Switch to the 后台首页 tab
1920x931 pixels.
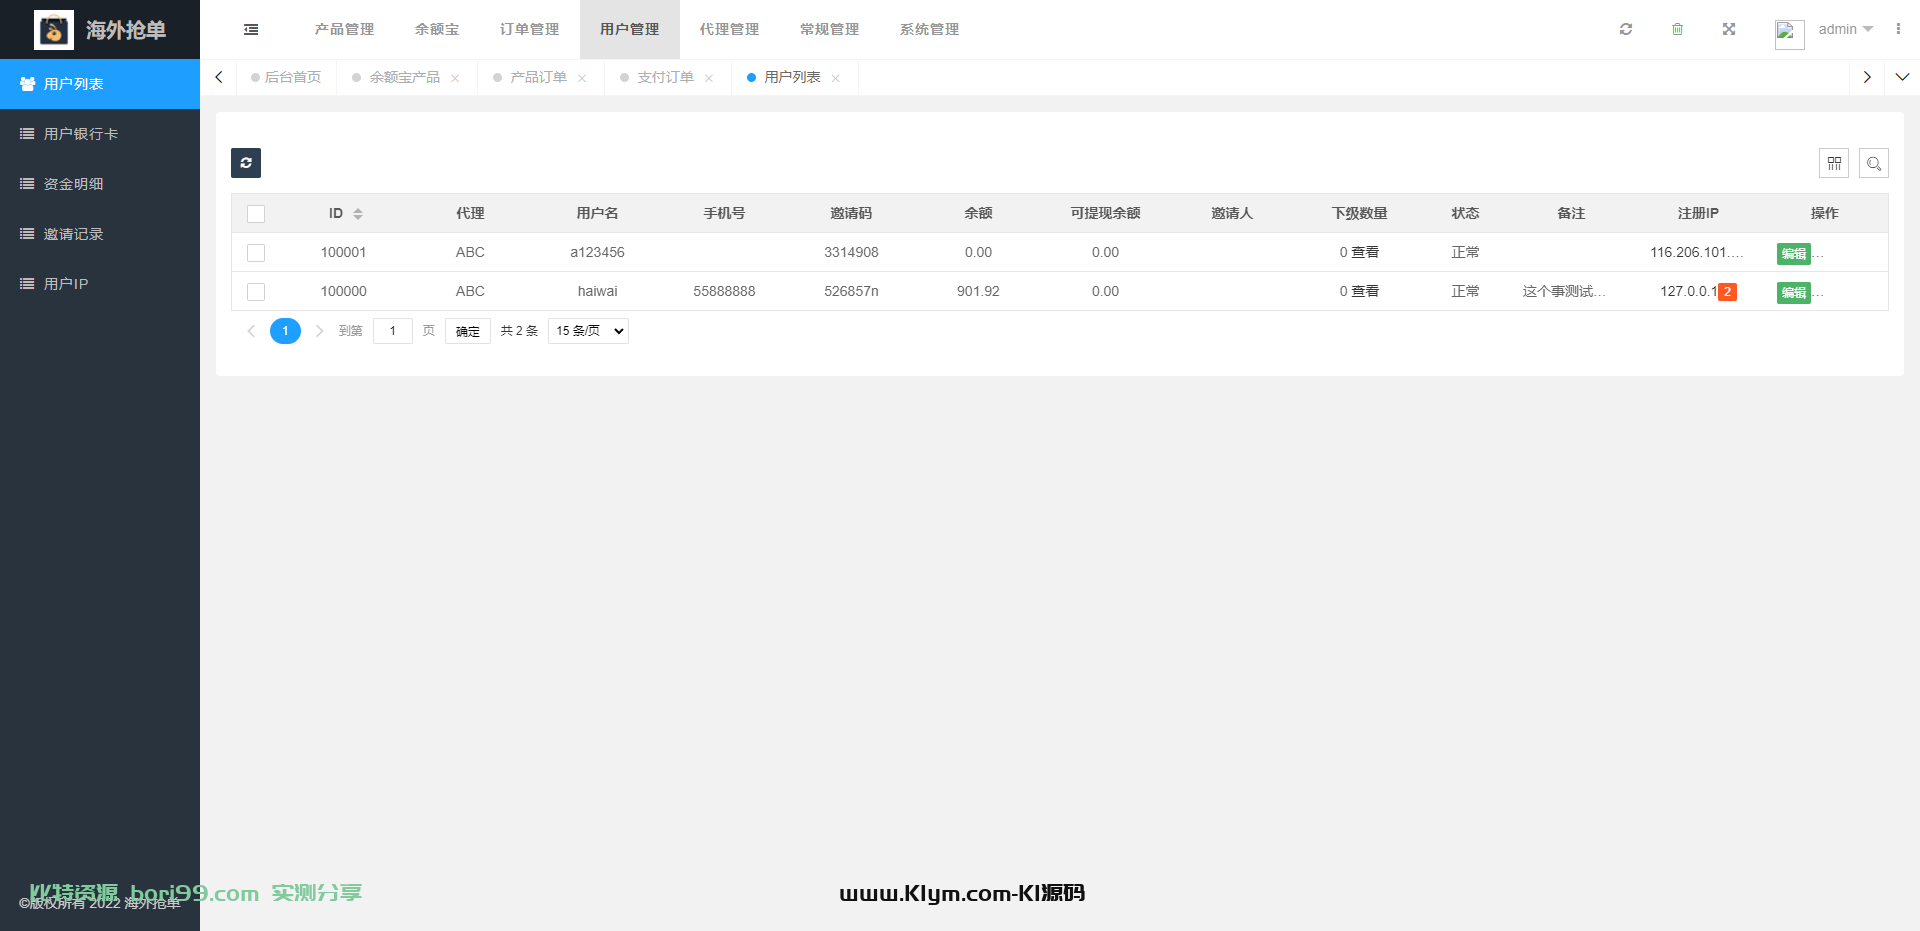(x=287, y=77)
